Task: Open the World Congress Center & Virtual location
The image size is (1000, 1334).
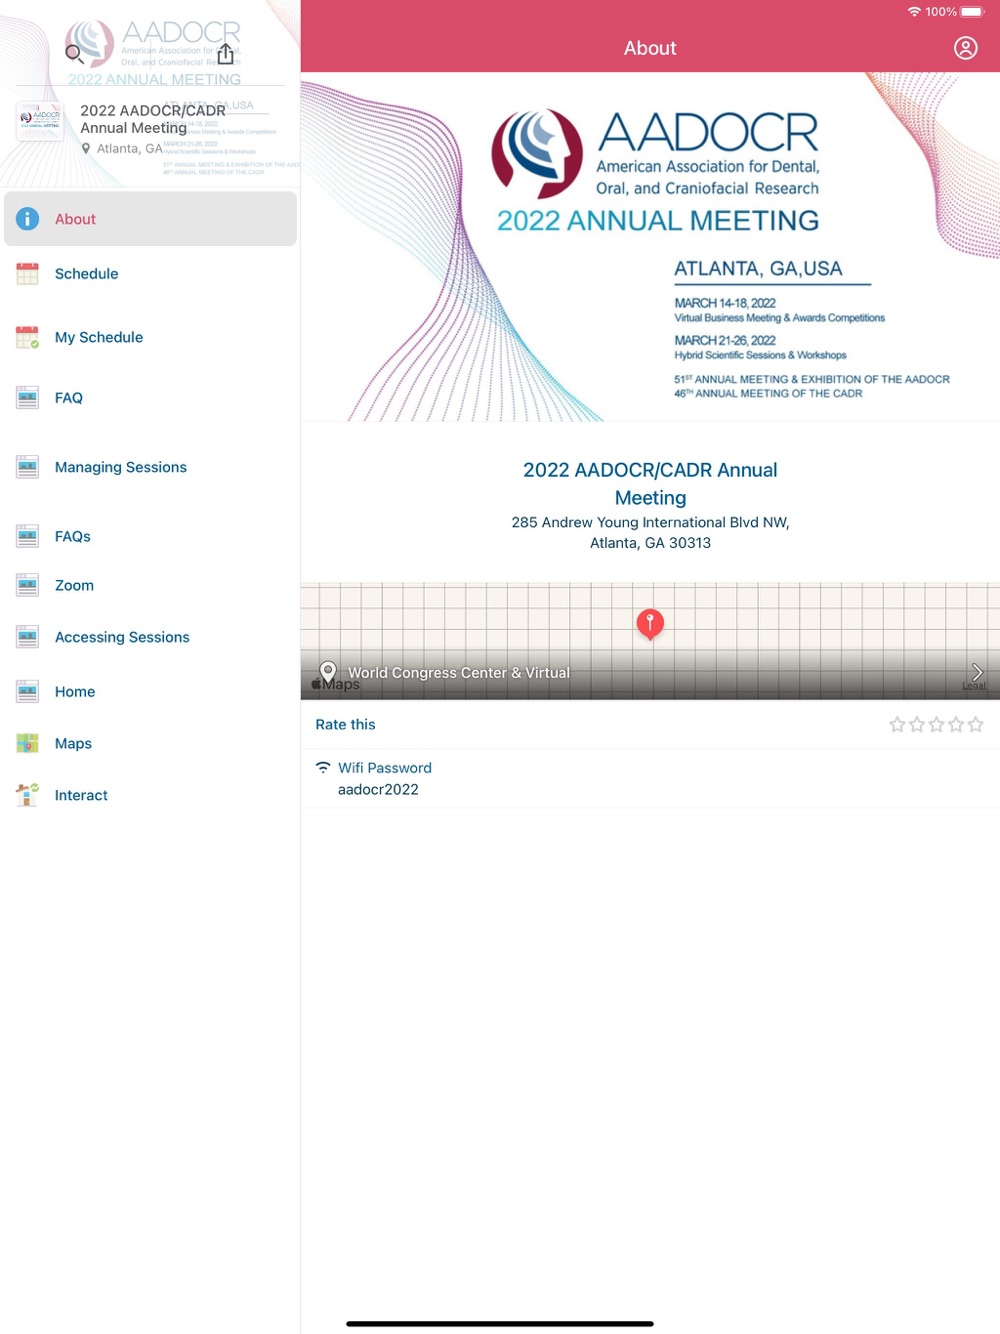Action: 459,673
